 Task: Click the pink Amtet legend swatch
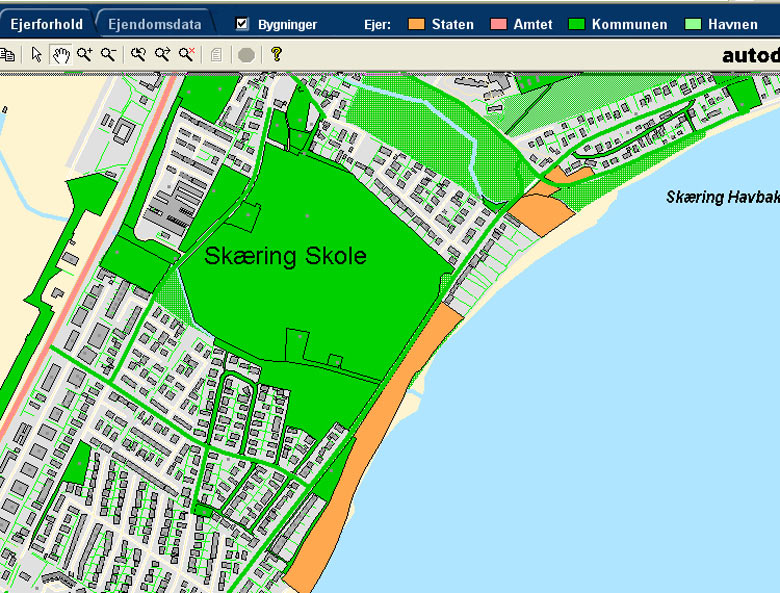point(498,24)
